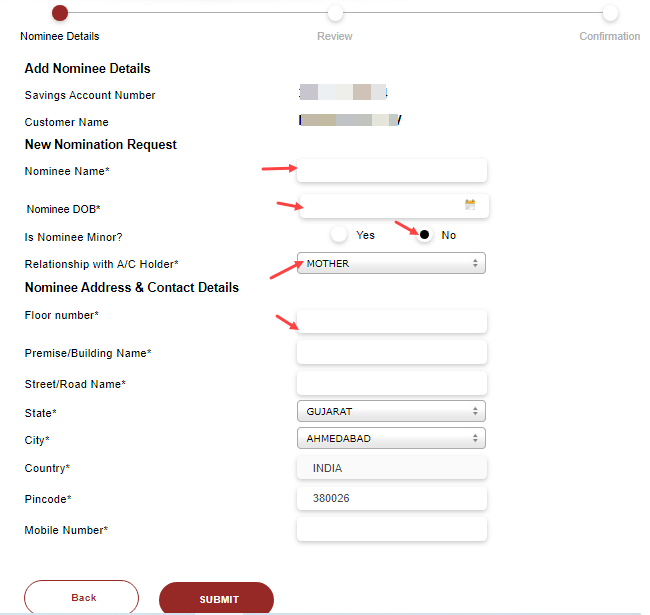Click the SUBMIT button
Viewport: 650px width, 615px height.
[216, 598]
